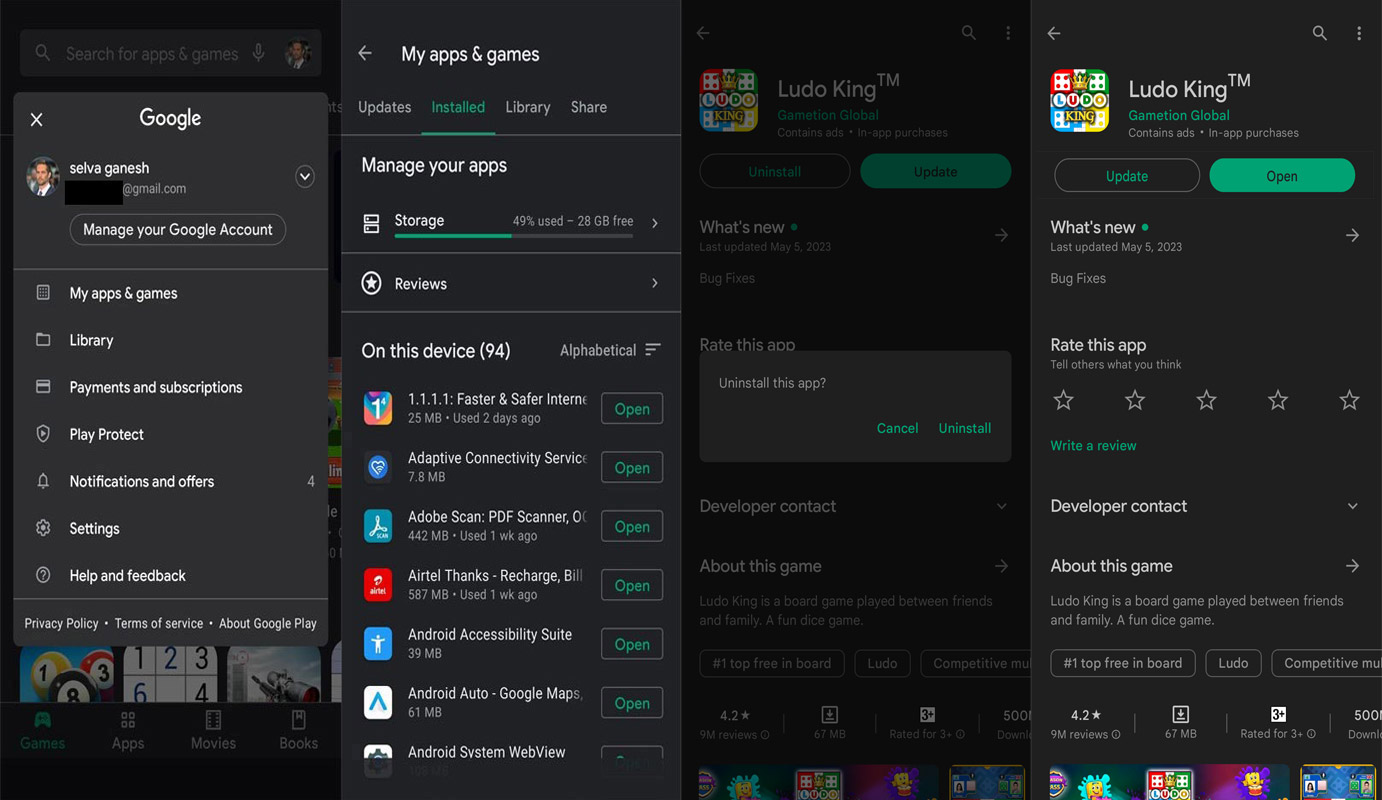1382x800 pixels.
Task: Open Adaptive Connectivity Services app
Action: [x=632, y=468]
